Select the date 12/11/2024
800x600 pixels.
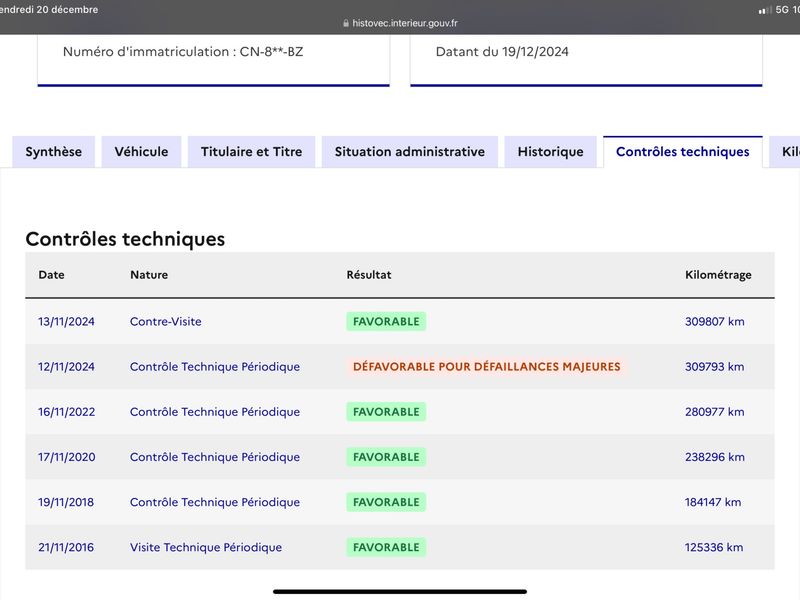pos(66,366)
